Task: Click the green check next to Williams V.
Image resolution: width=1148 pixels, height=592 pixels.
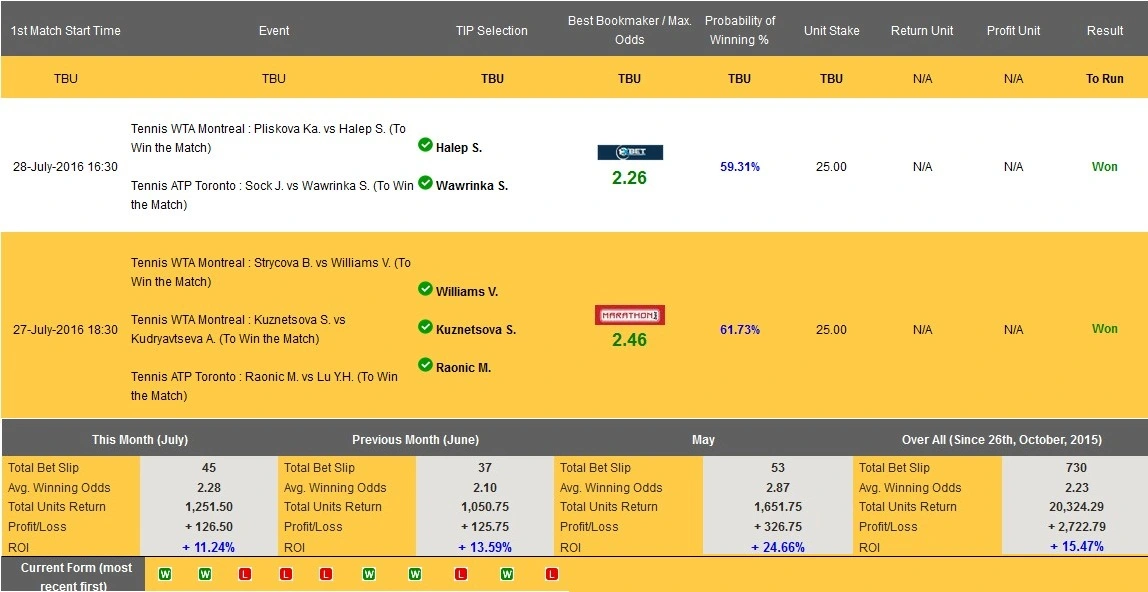Action: (425, 290)
